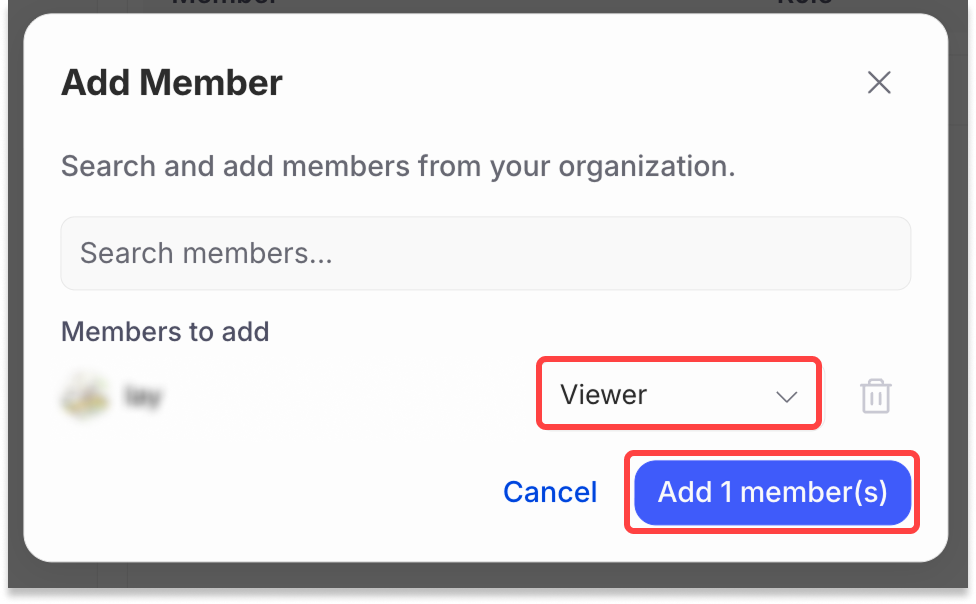This screenshot has height=604, width=976.
Task: Click the blurred member name
Action: 142,396
